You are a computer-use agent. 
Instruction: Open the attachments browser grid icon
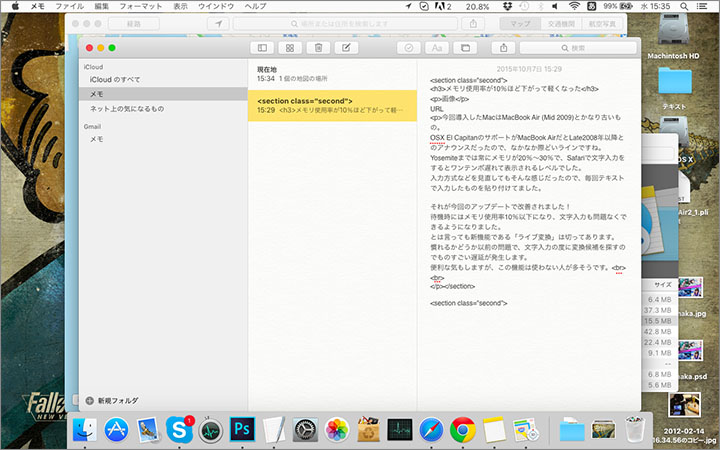coord(290,48)
